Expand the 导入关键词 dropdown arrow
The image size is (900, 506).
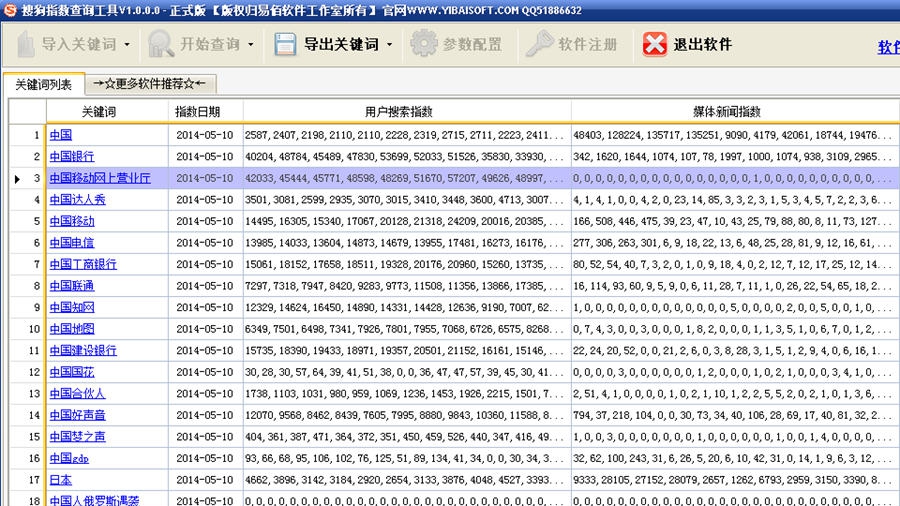pyautogui.click(x=126, y=45)
